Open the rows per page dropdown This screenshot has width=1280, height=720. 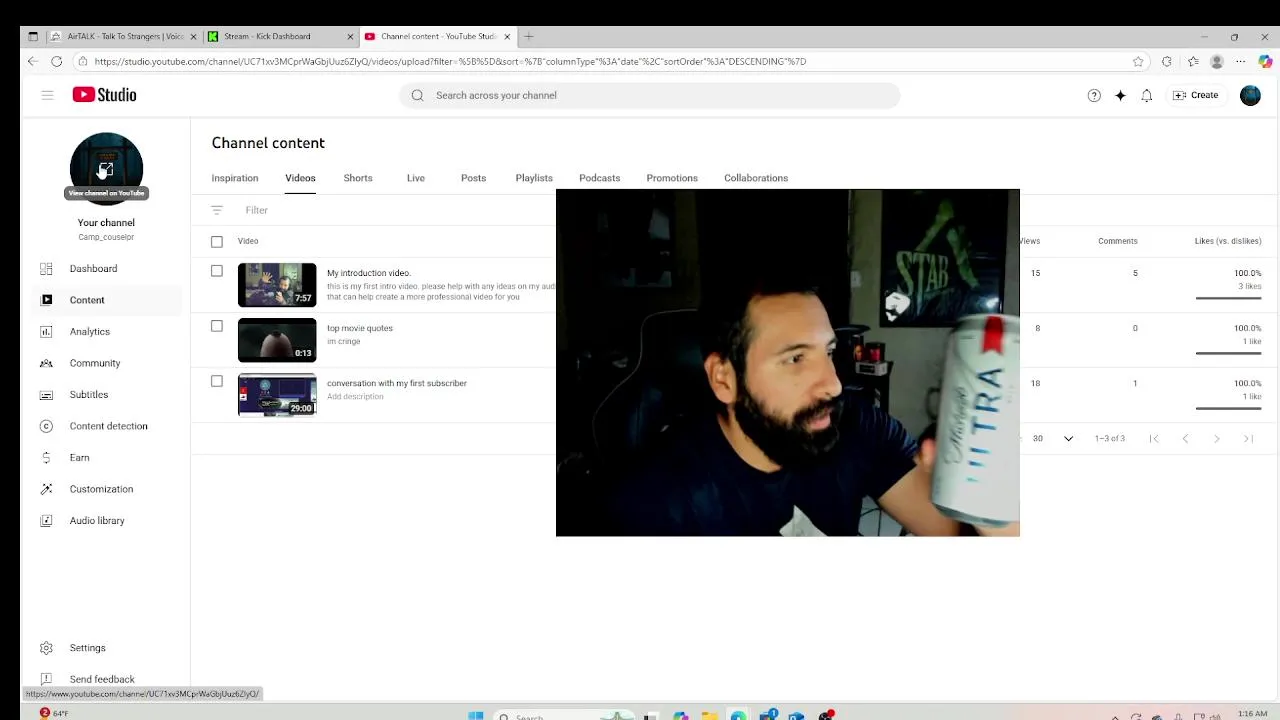1053,438
